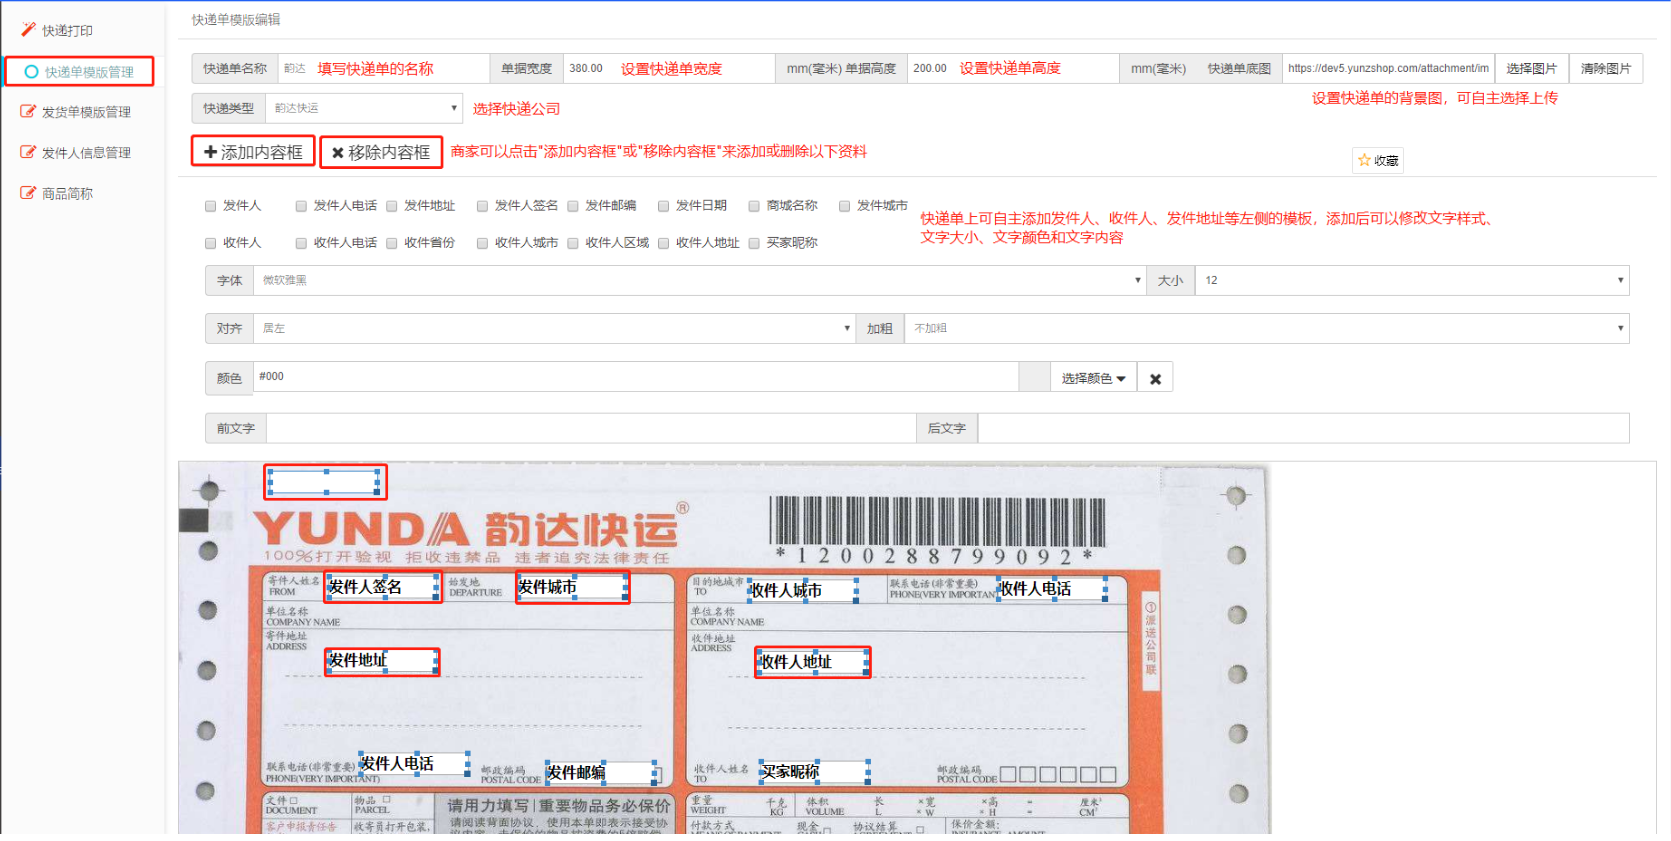This screenshot has height=841, width=1671.
Task: Open the 快递类型 dropdown
Action: (x=364, y=108)
